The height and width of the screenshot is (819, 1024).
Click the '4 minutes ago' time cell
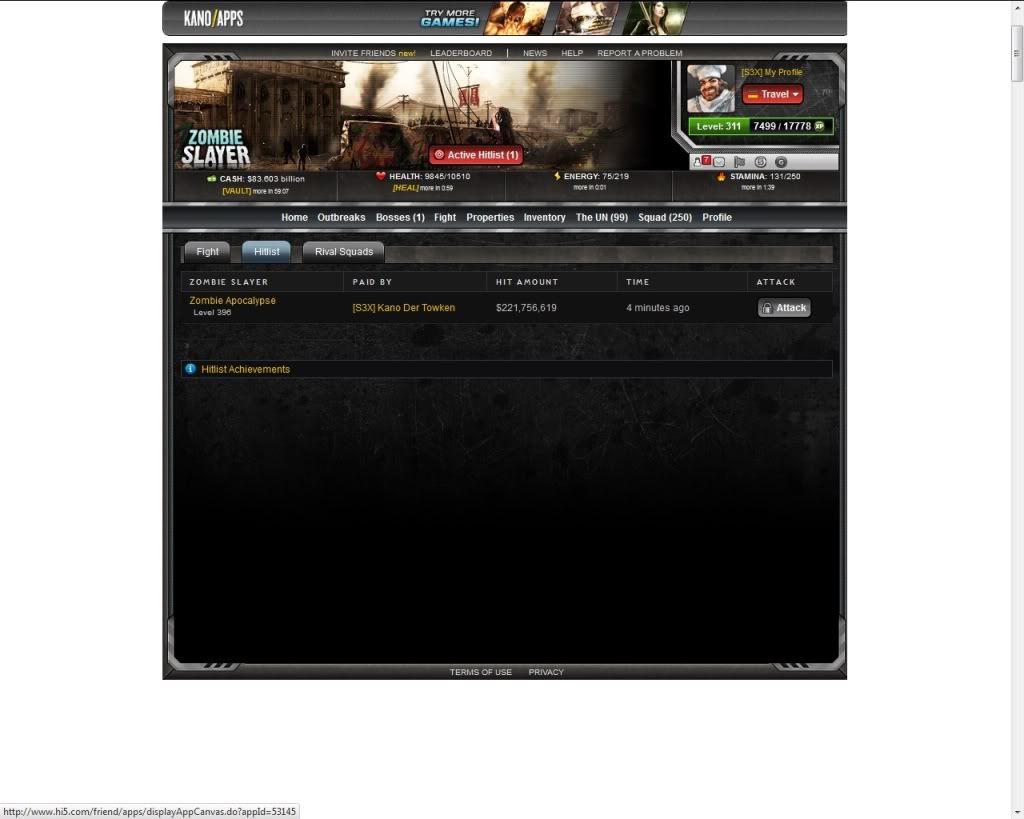[658, 308]
